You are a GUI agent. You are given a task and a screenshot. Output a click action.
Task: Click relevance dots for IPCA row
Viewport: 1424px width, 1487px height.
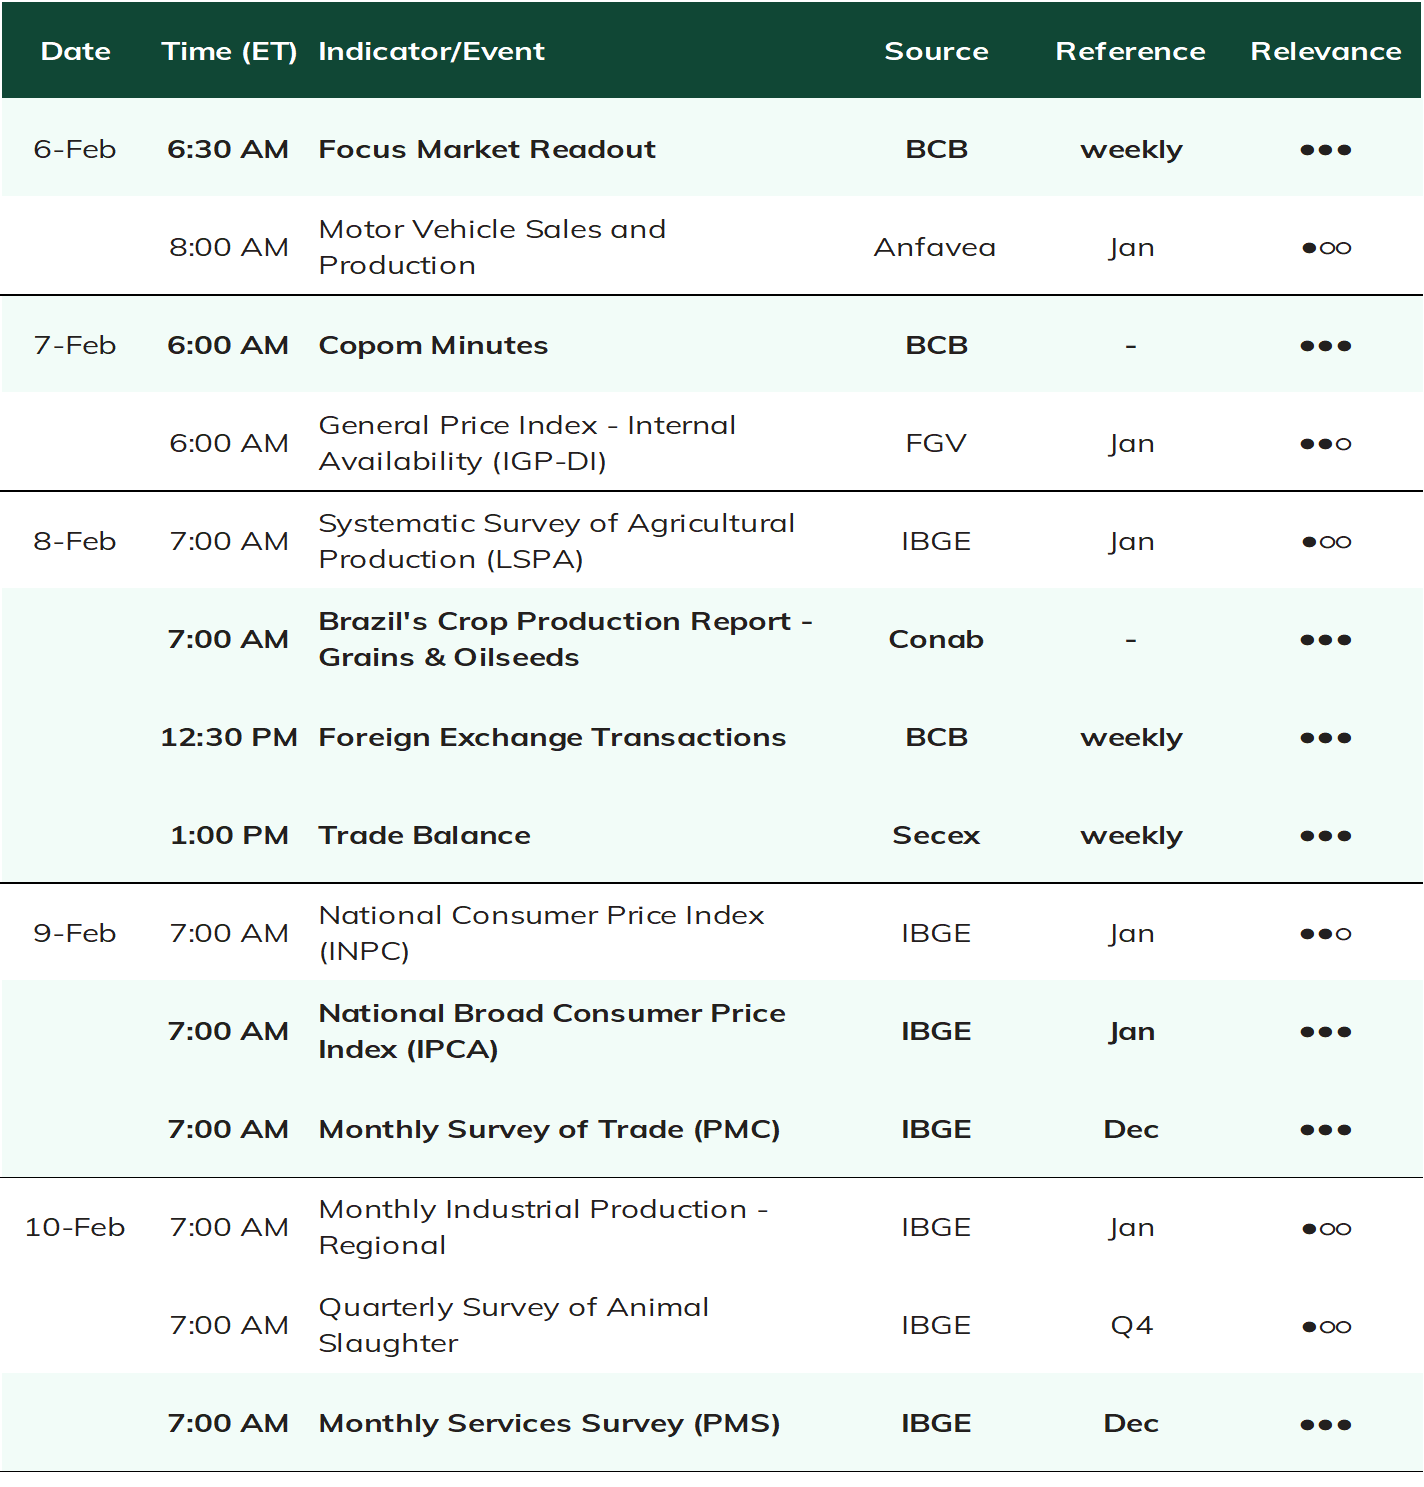[x=1326, y=1032]
